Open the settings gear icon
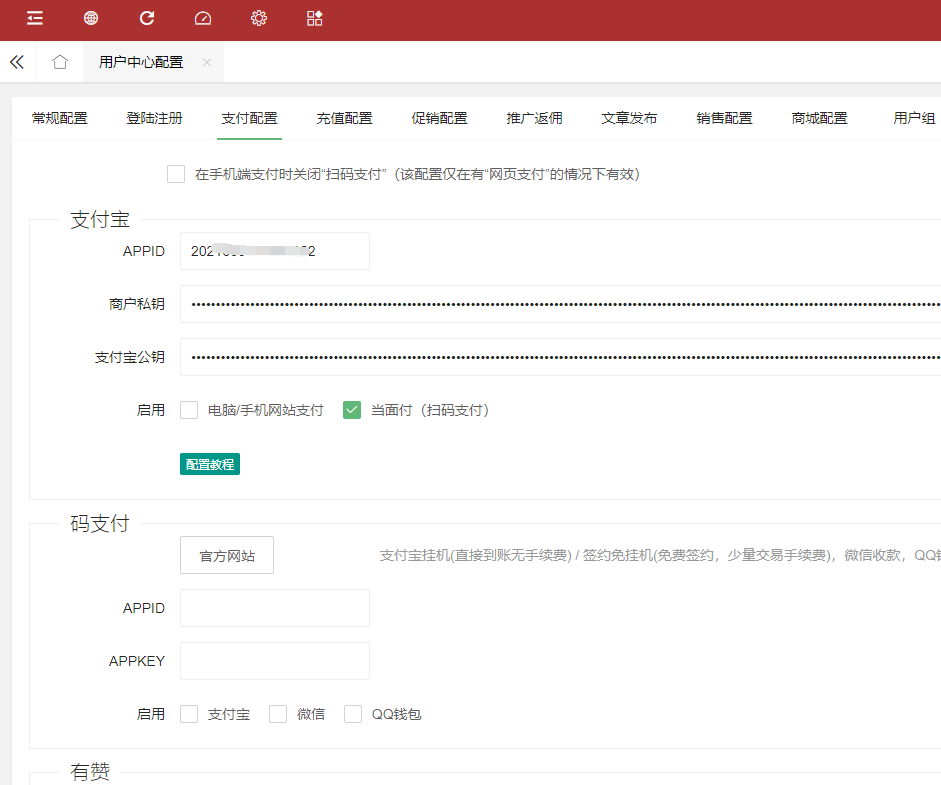The image size is (941, 785). [x=259, y=18]
